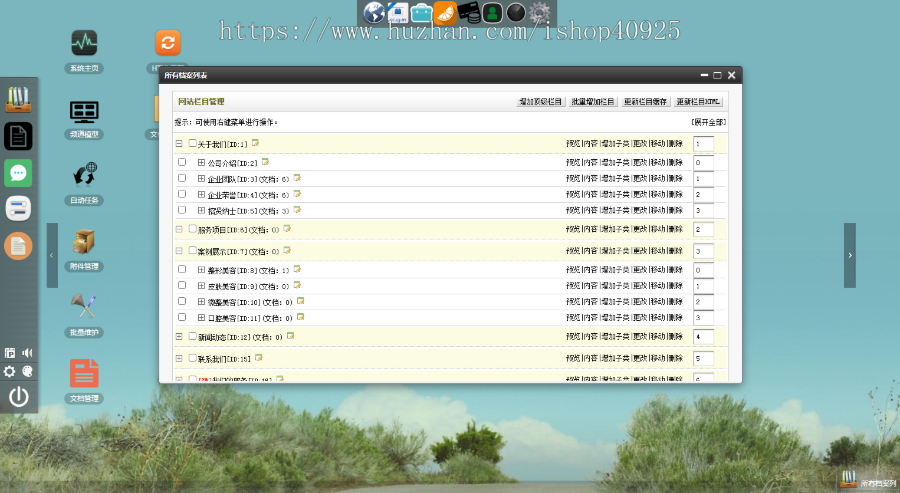The width and height of the screenshot is (900, 493).
Task: Open the palette theme icon in left dock
Action: tap(27, 372)
